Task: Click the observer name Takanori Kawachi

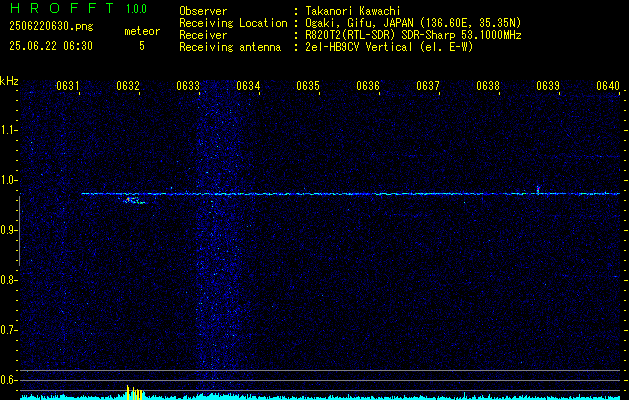Action: tap(353, 11)
